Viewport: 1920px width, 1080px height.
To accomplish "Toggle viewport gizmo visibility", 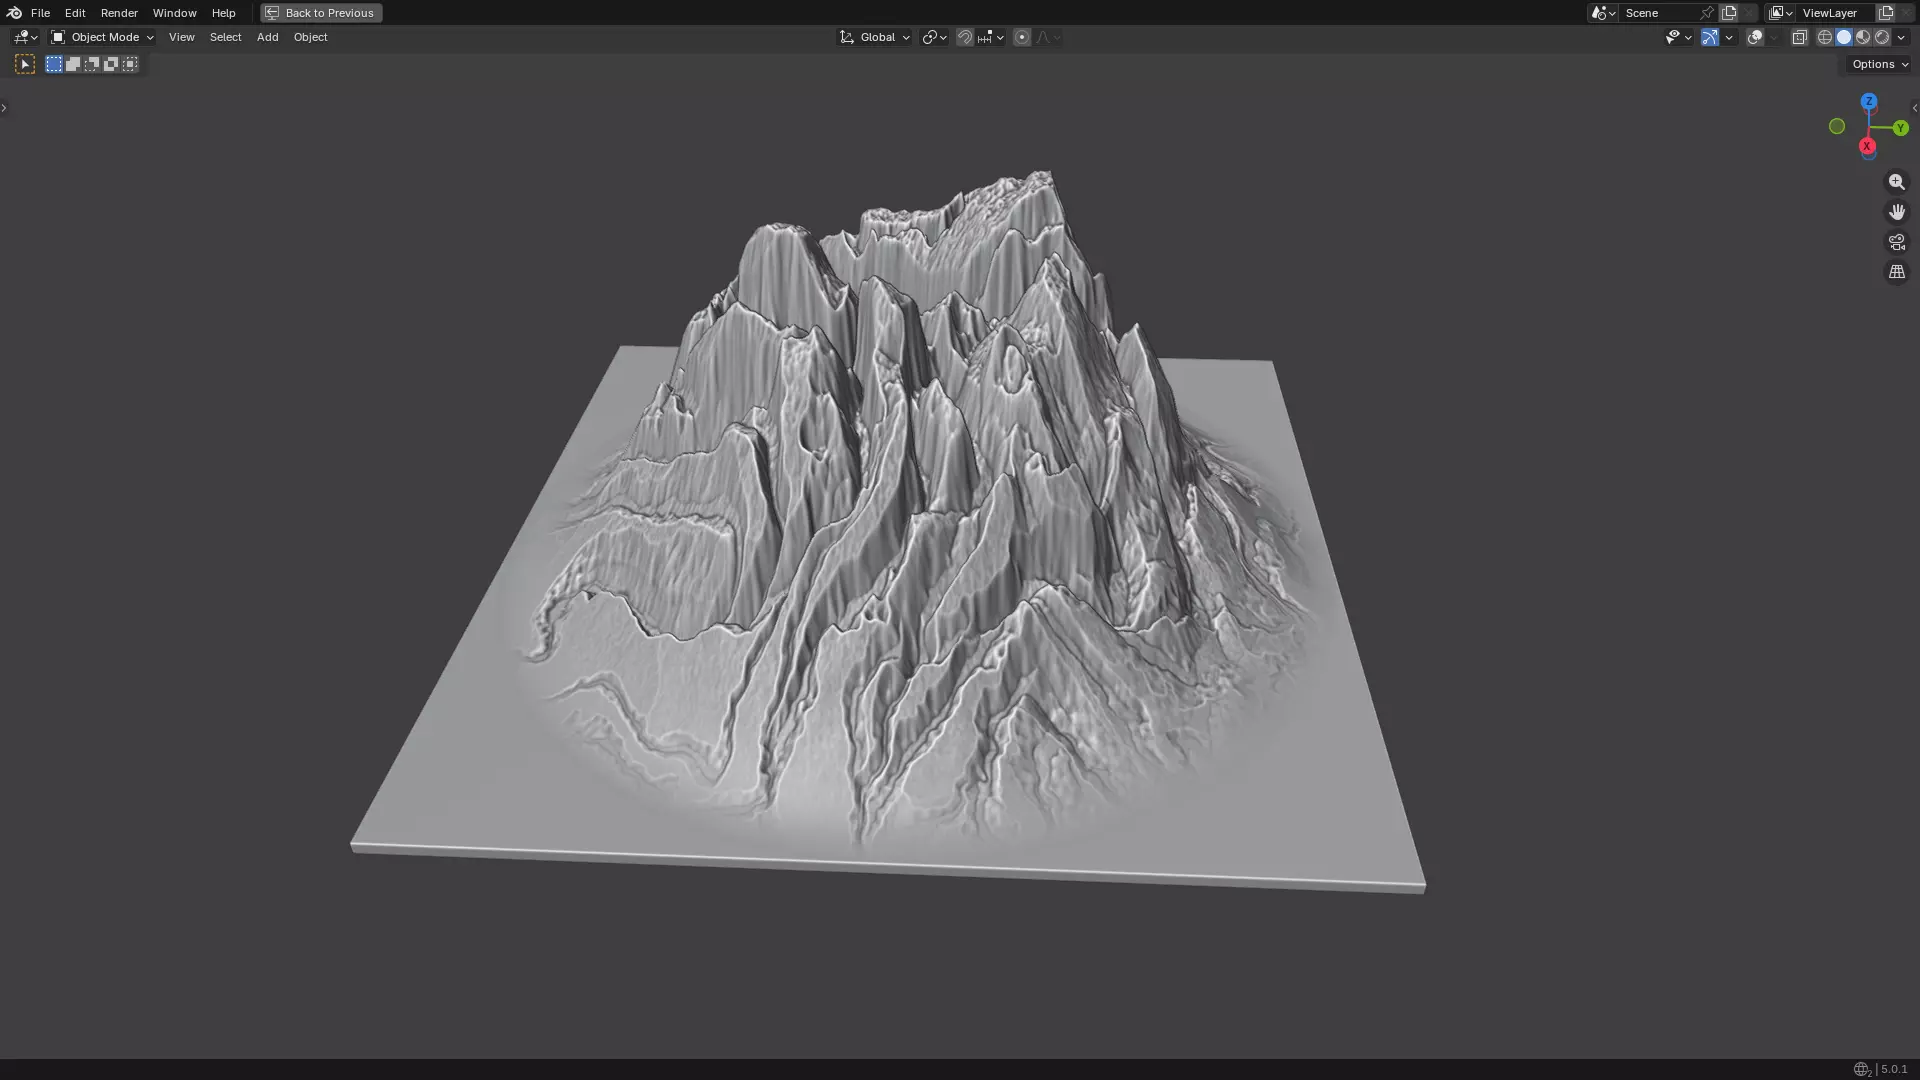I will coord(1710,37).
